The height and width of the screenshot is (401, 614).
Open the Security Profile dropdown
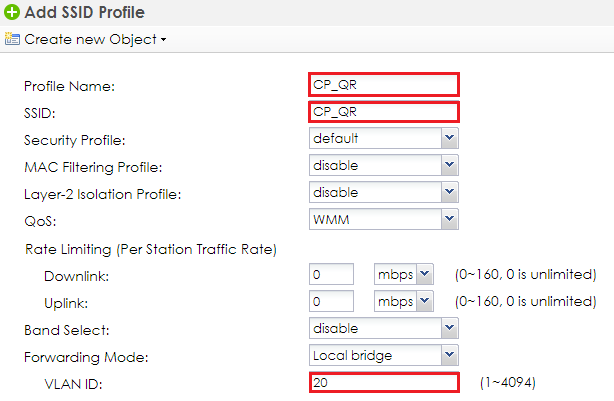tap(384, 138)
